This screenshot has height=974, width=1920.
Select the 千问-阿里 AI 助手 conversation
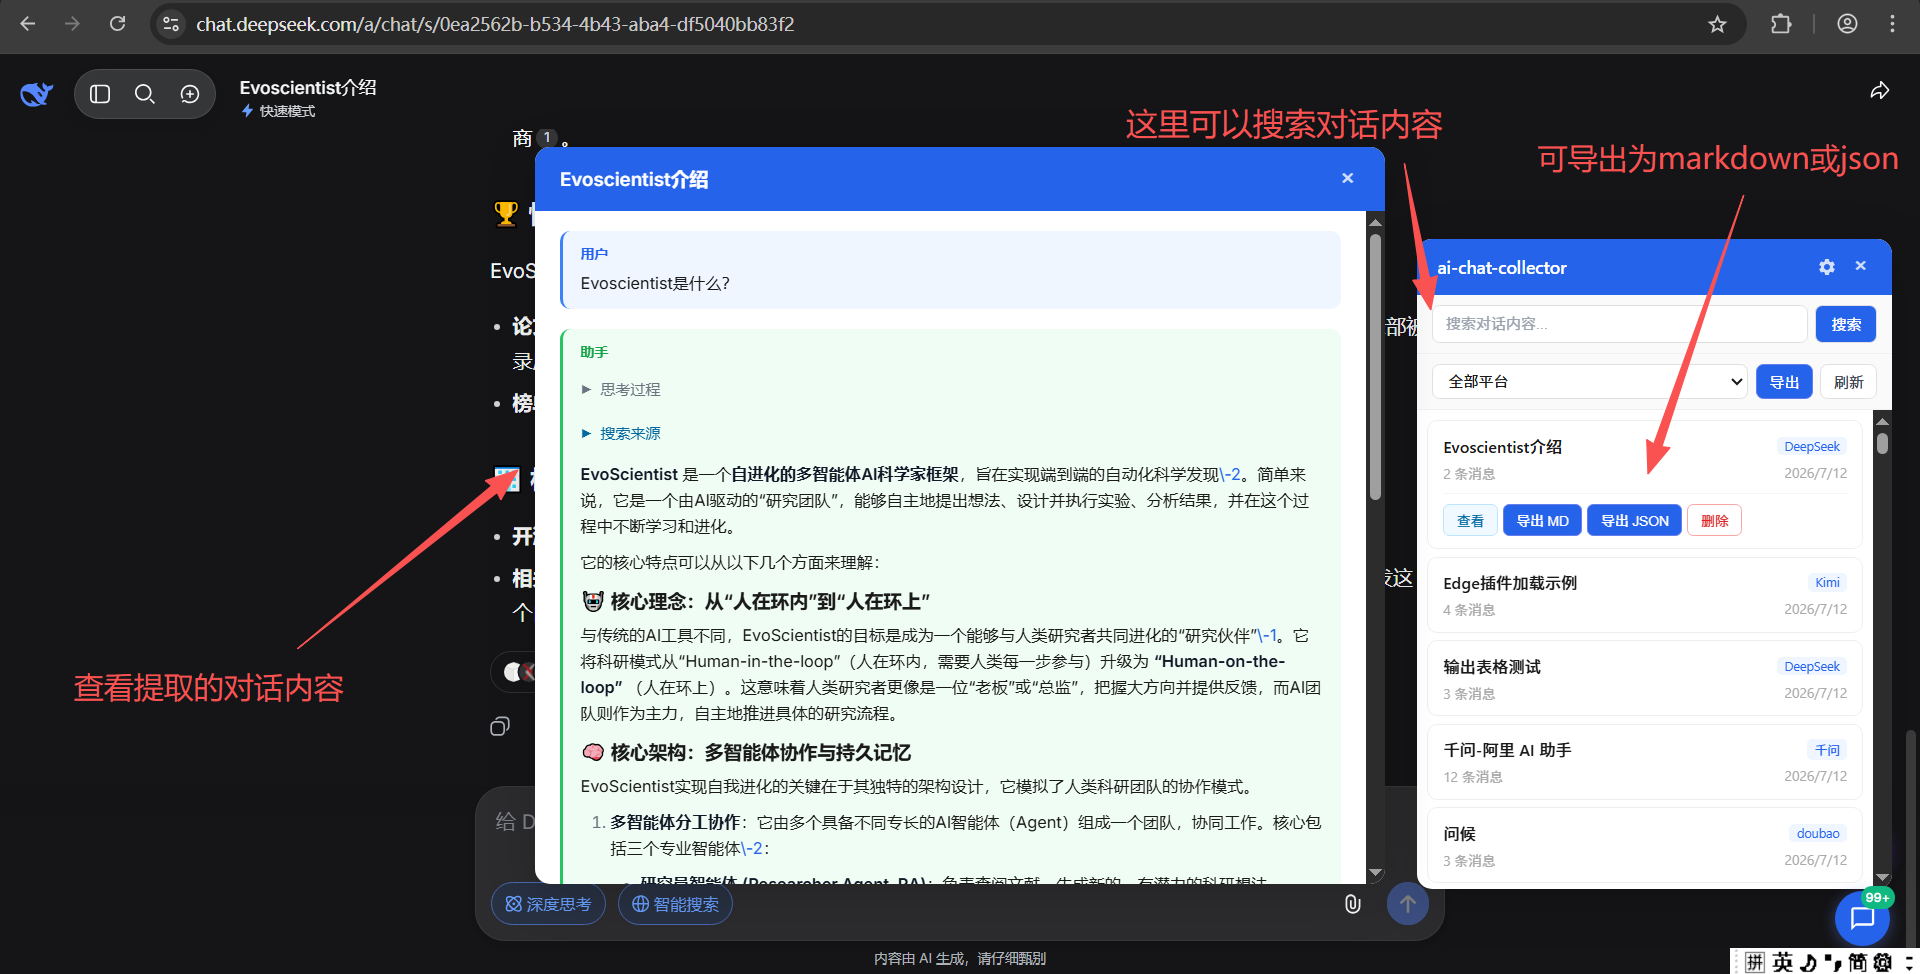click(x=1645, y=762)
